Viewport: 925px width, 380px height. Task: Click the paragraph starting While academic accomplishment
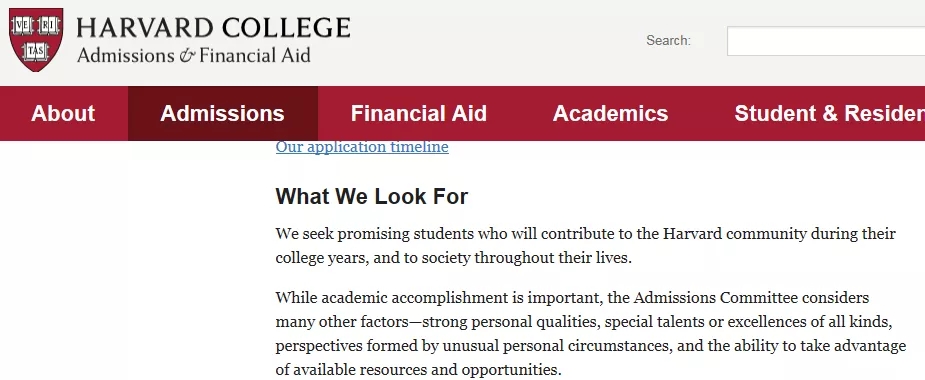[591, 333]
